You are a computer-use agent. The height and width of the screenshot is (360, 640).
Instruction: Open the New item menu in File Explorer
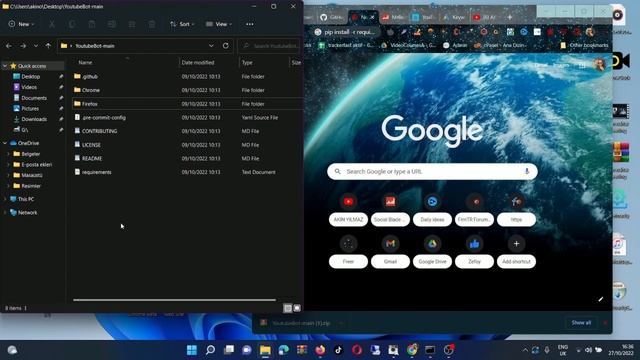pyautogui.click(x=21, y=24)
